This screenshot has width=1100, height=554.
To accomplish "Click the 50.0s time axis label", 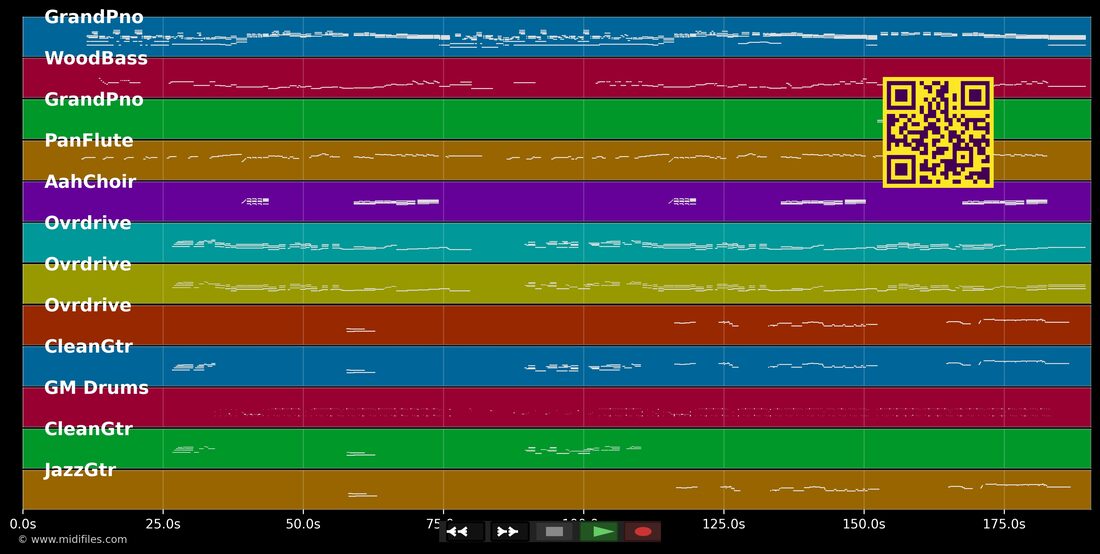I will 303,524.
